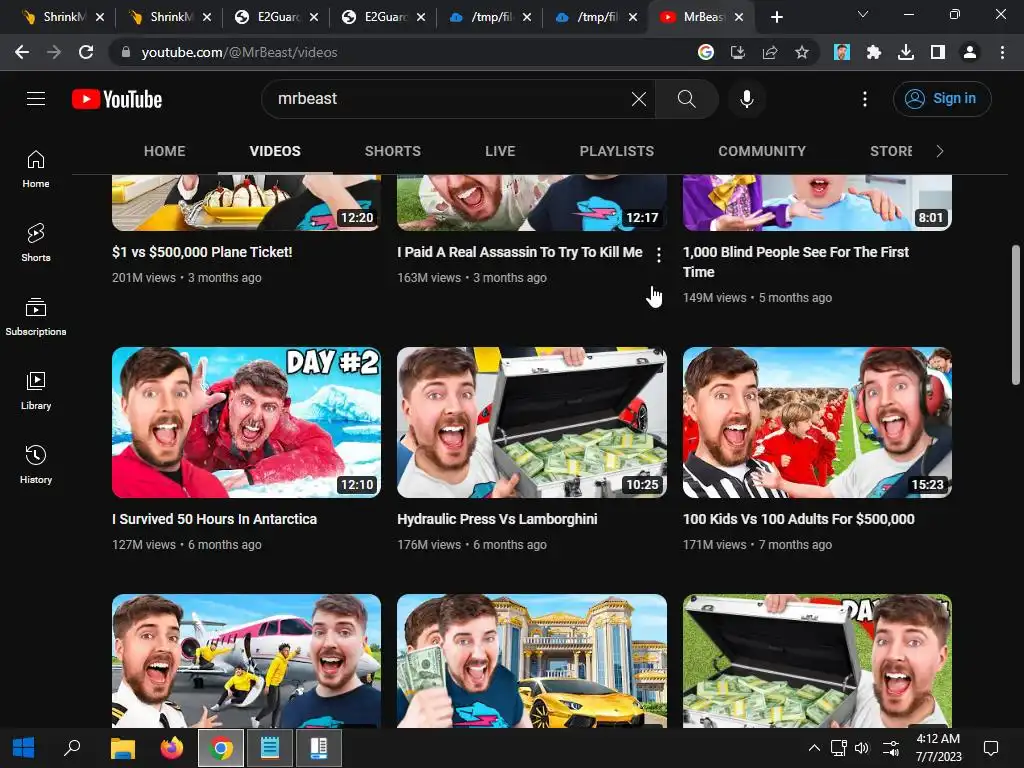Open the YouTube hamburger guide menu
Image resolution: width=1024 pixels, height=768 pixels.
point(36,99)
